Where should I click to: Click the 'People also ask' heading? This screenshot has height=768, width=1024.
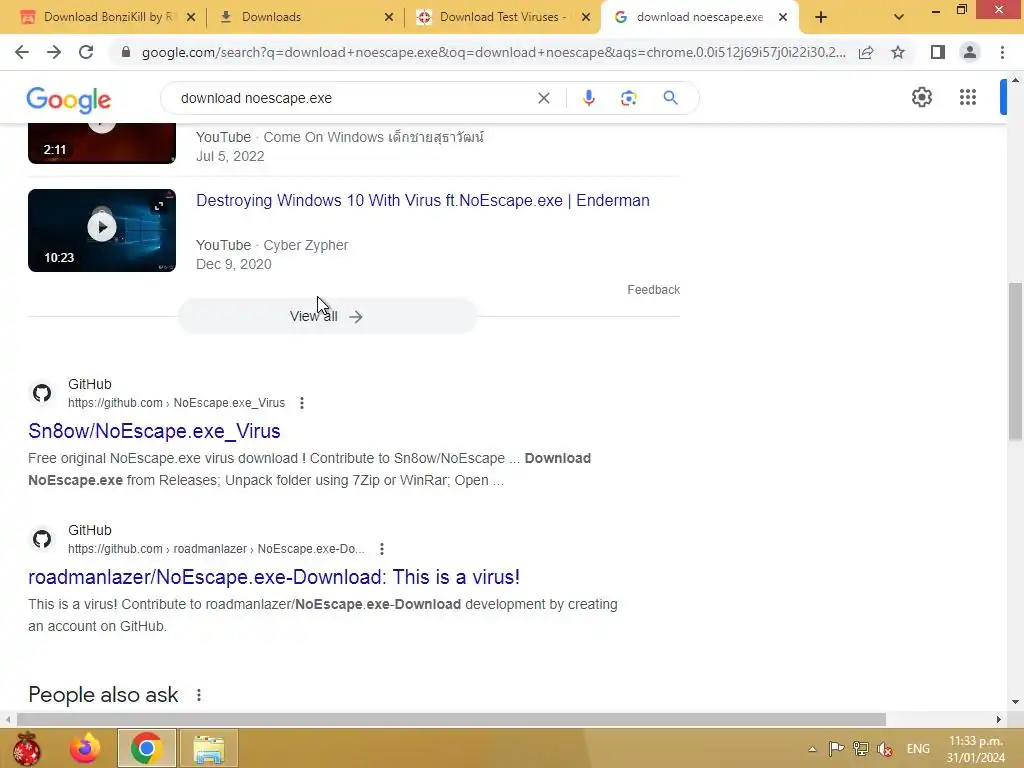click(103, 695)
